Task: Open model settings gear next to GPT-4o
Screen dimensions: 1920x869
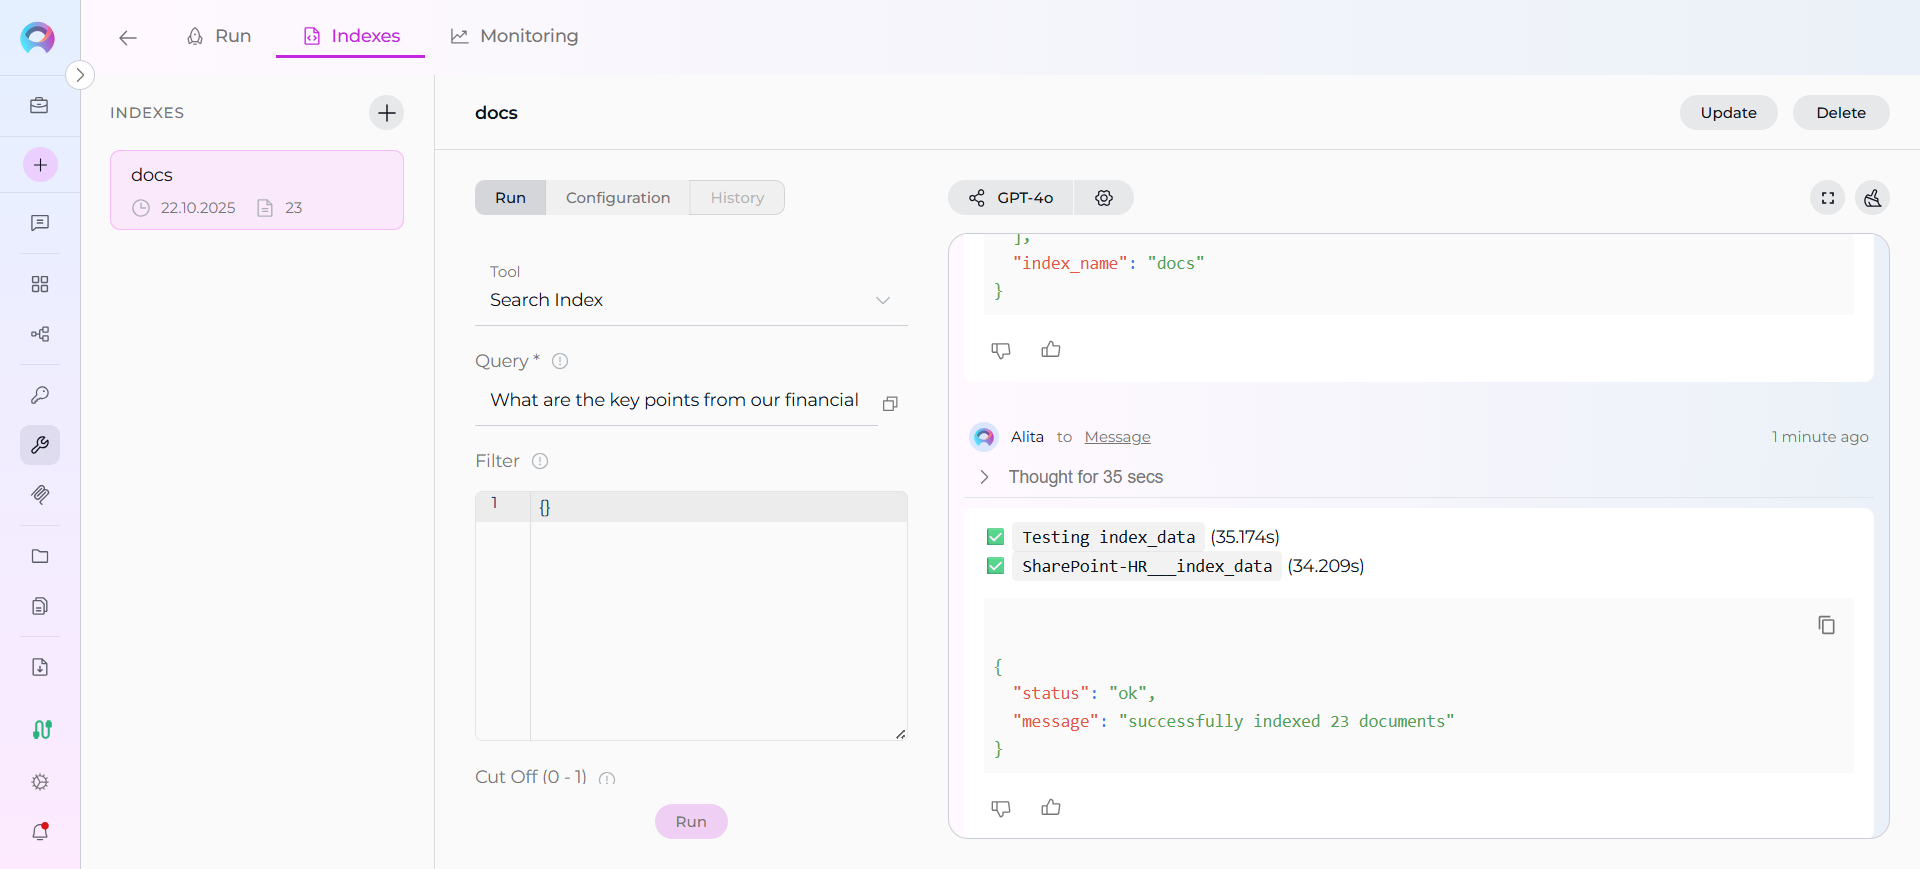Action: [1103, 198]
